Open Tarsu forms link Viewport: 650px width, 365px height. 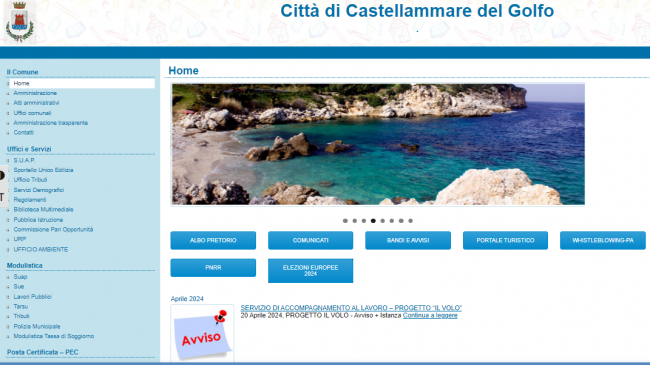pos(20,307)
